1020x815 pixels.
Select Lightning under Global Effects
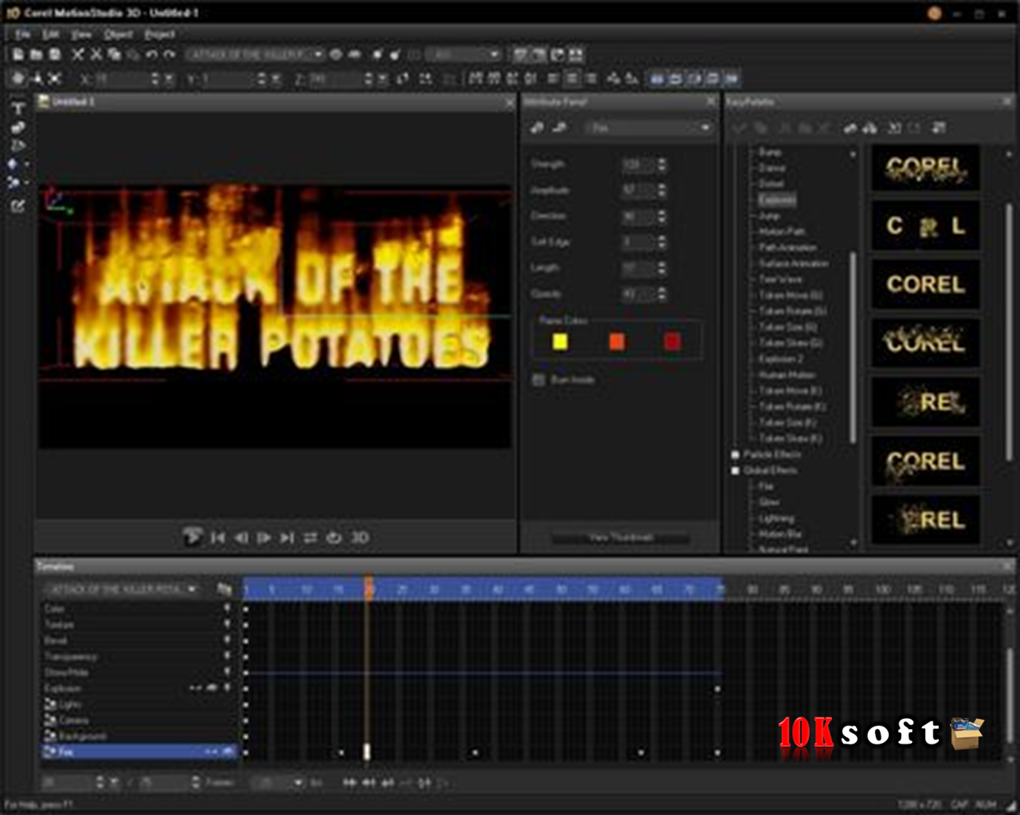(776, 518)
